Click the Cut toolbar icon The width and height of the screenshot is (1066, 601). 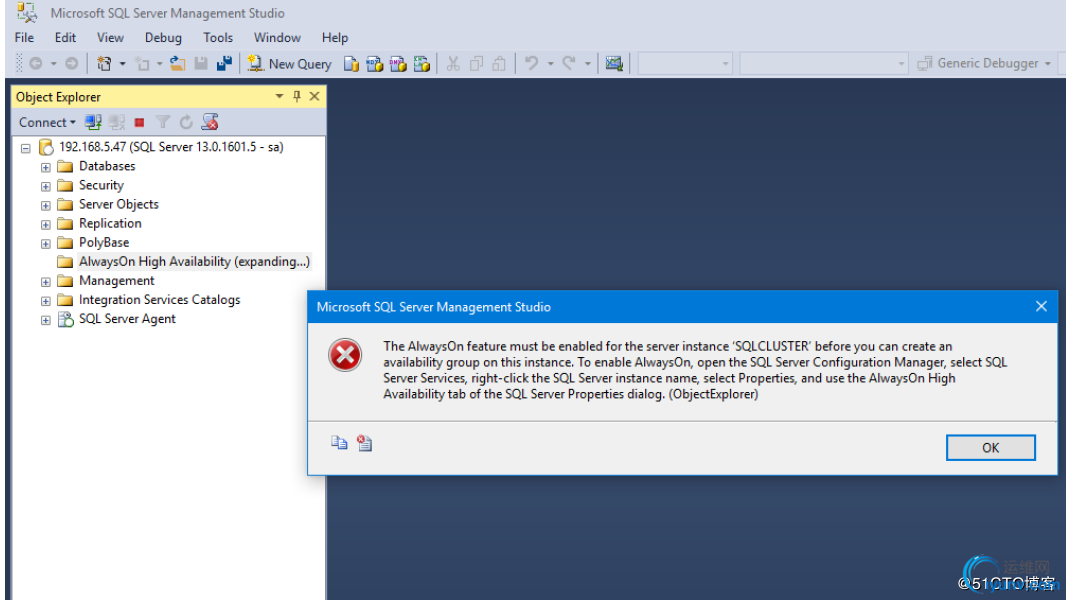[453, 64]
